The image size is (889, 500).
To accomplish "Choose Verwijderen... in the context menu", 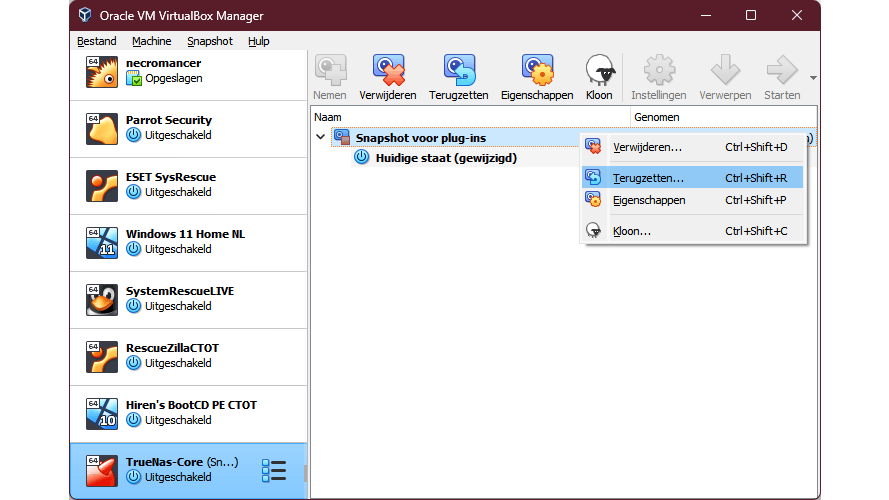I will pyautogui.click(x=692, y=147).
